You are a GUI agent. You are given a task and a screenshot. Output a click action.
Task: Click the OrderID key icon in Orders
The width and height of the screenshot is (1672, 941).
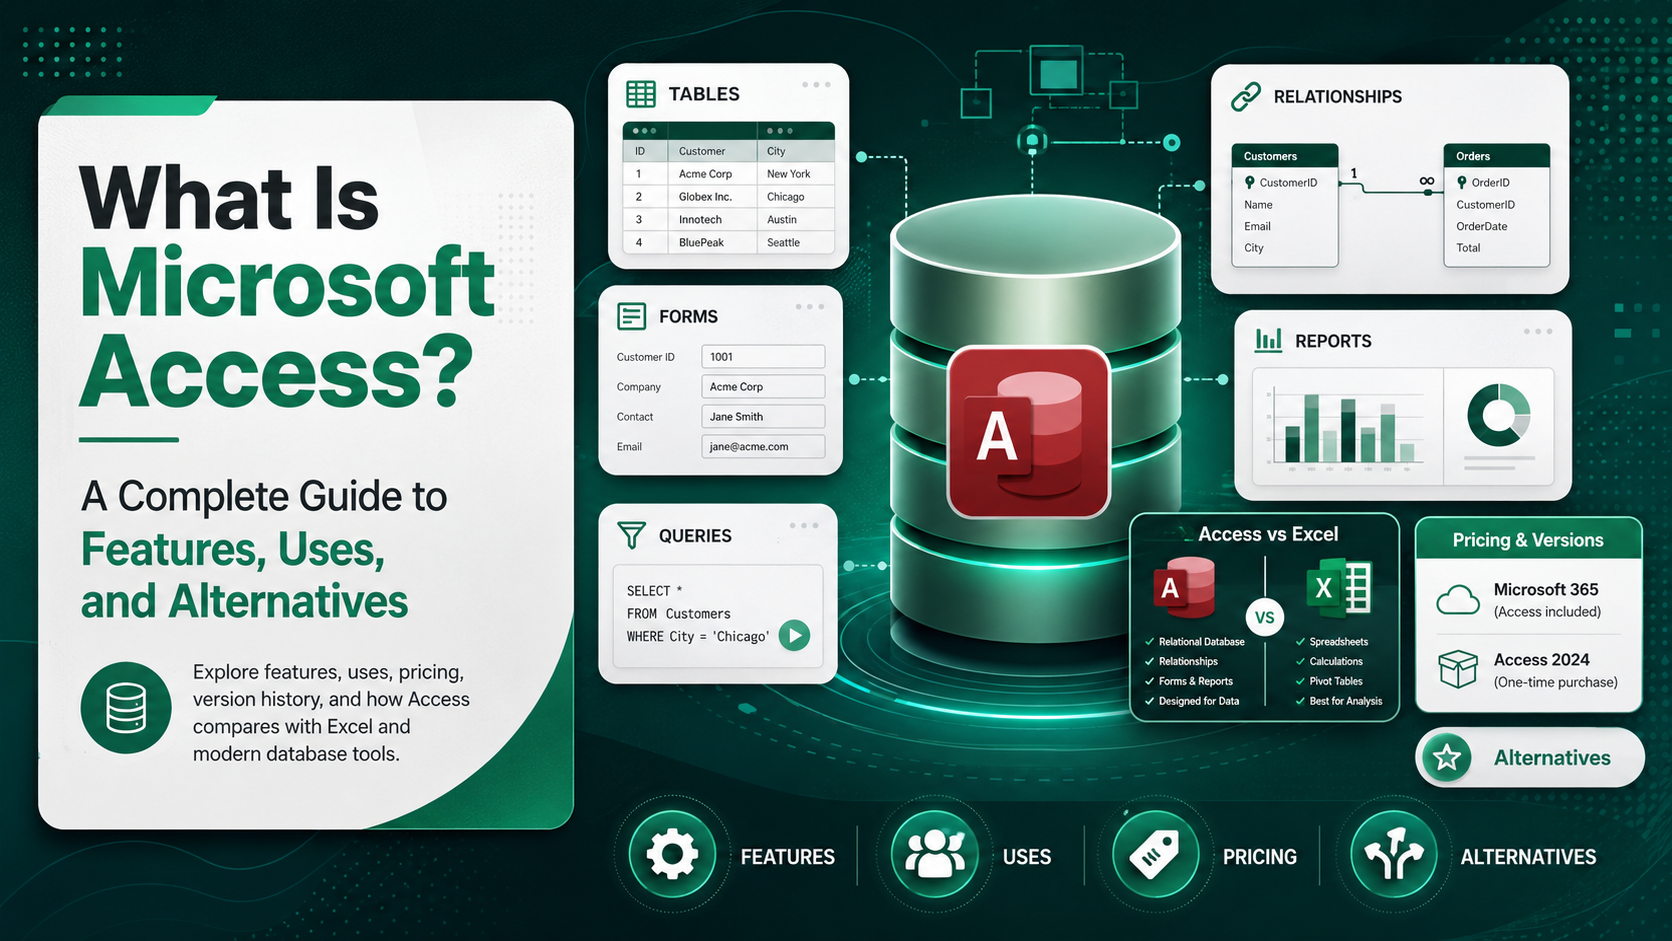(x=1462, y=182)
